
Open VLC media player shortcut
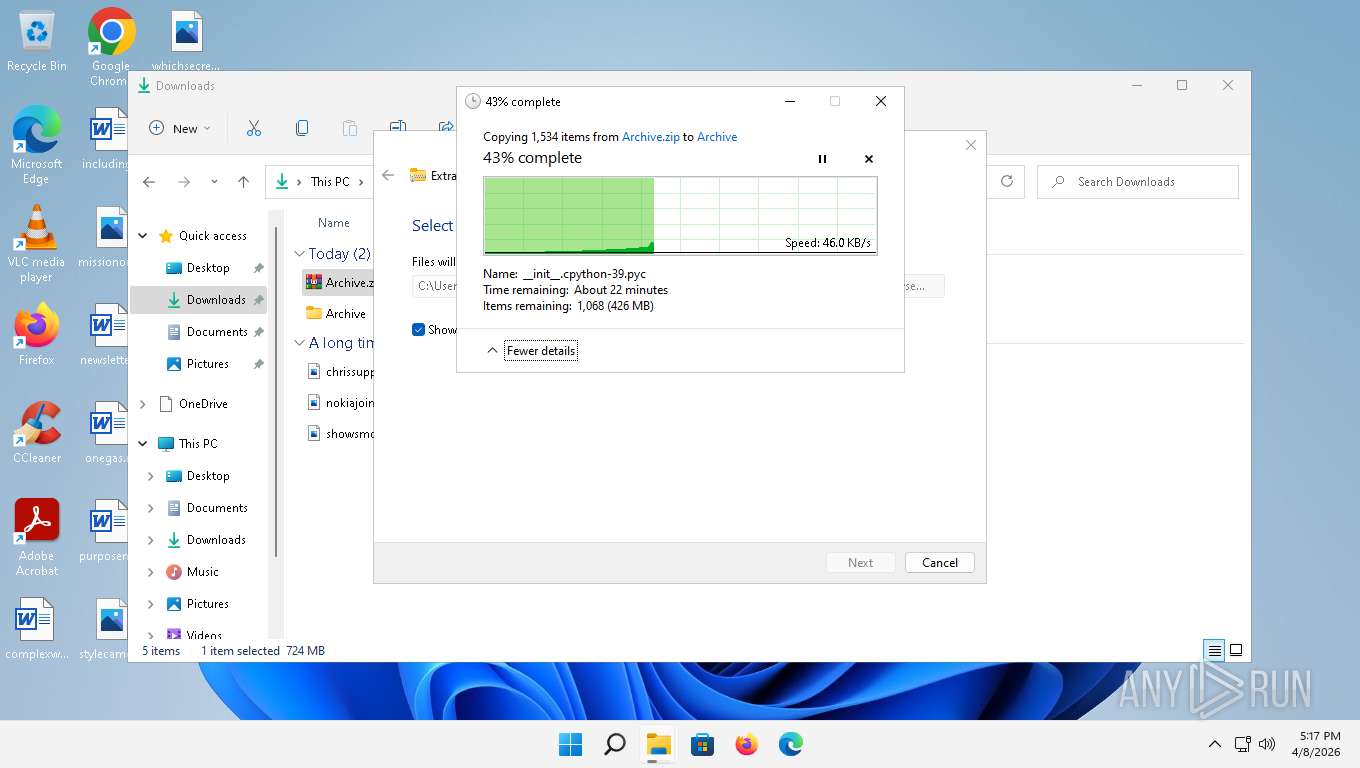coord(37,244)
